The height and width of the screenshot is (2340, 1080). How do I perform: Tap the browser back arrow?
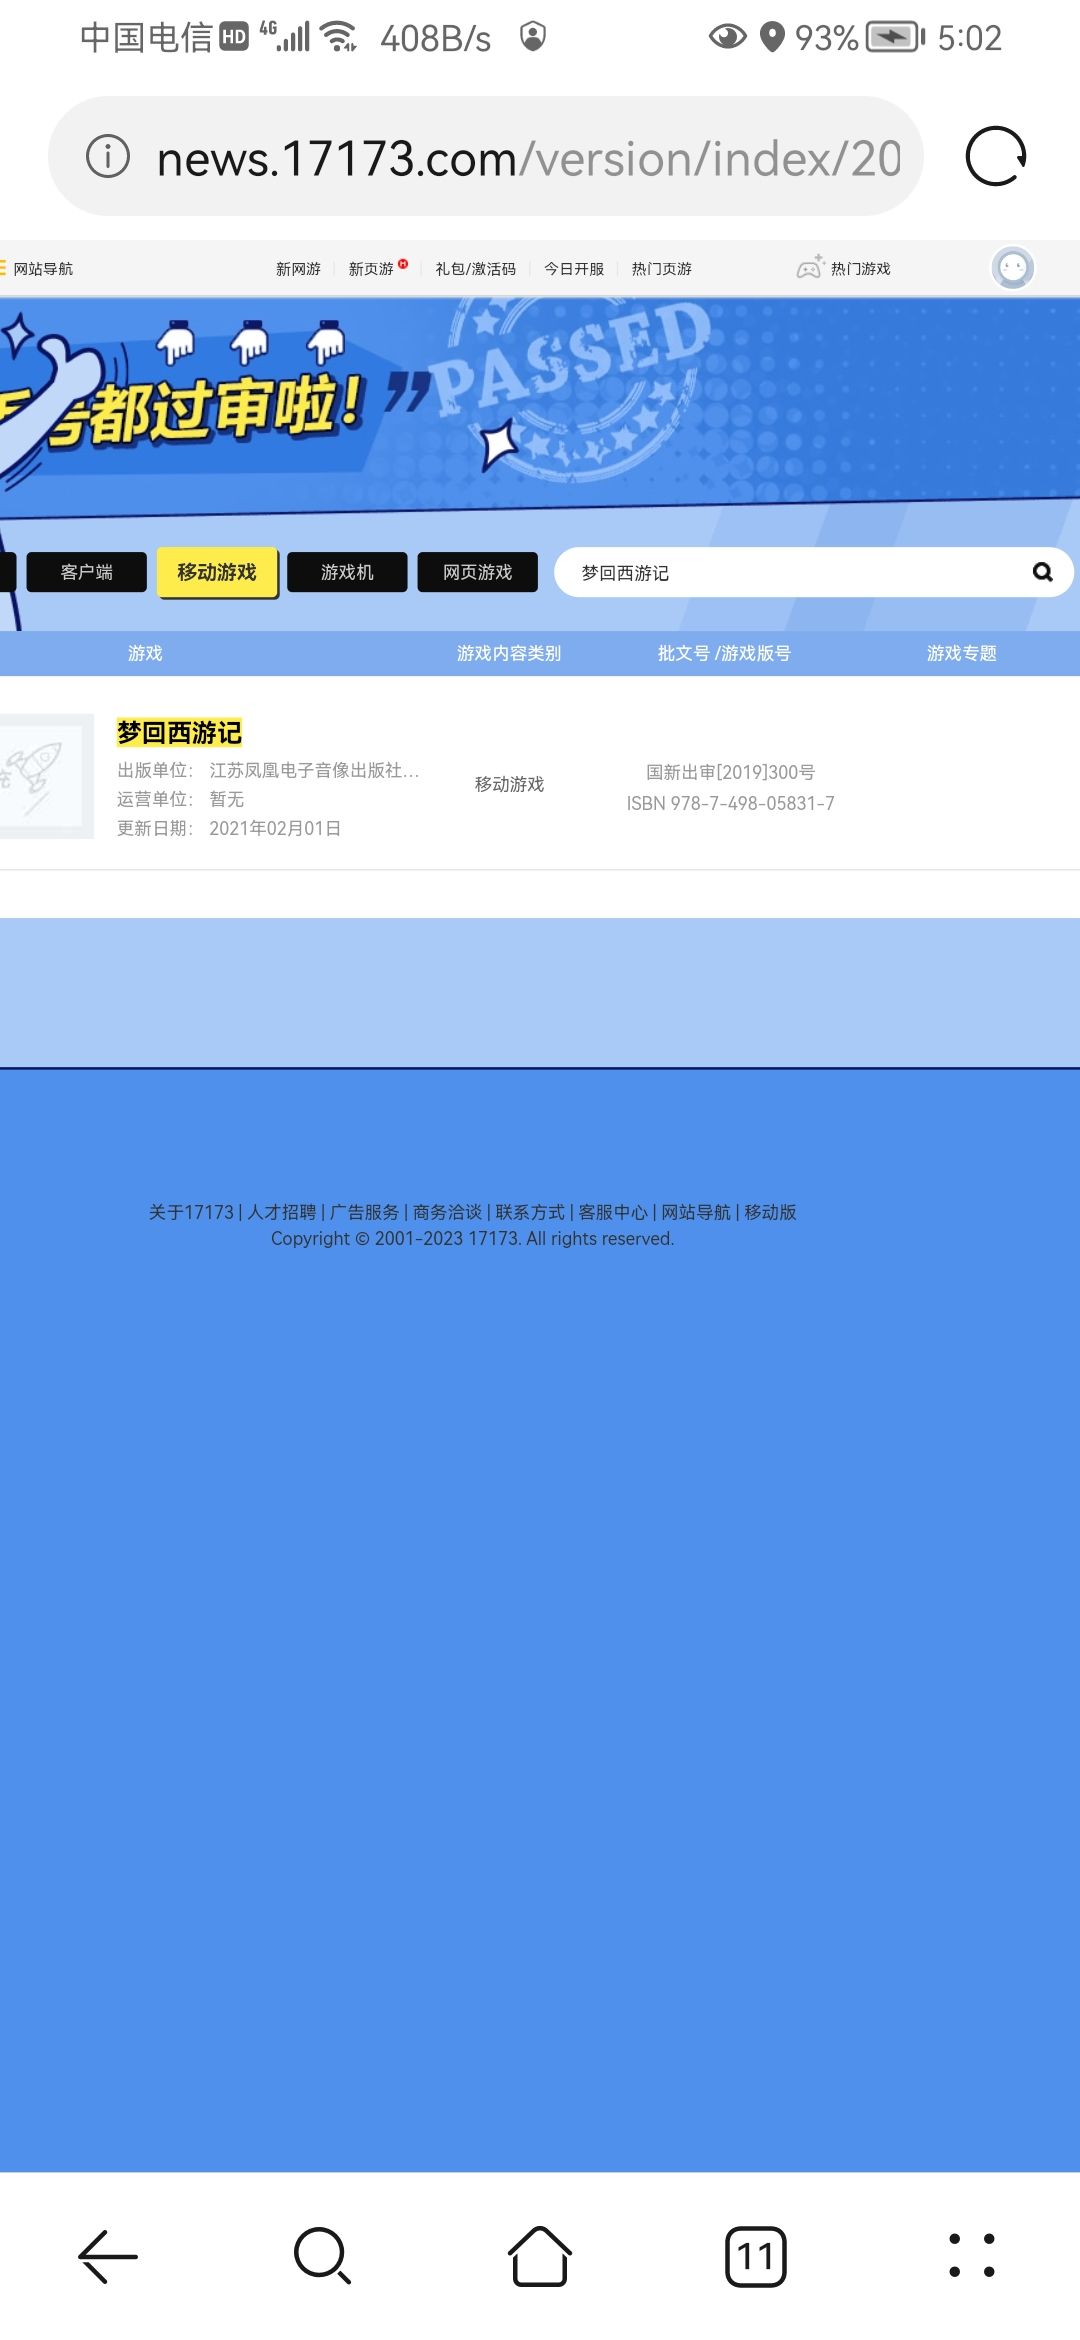(108, 2256)
